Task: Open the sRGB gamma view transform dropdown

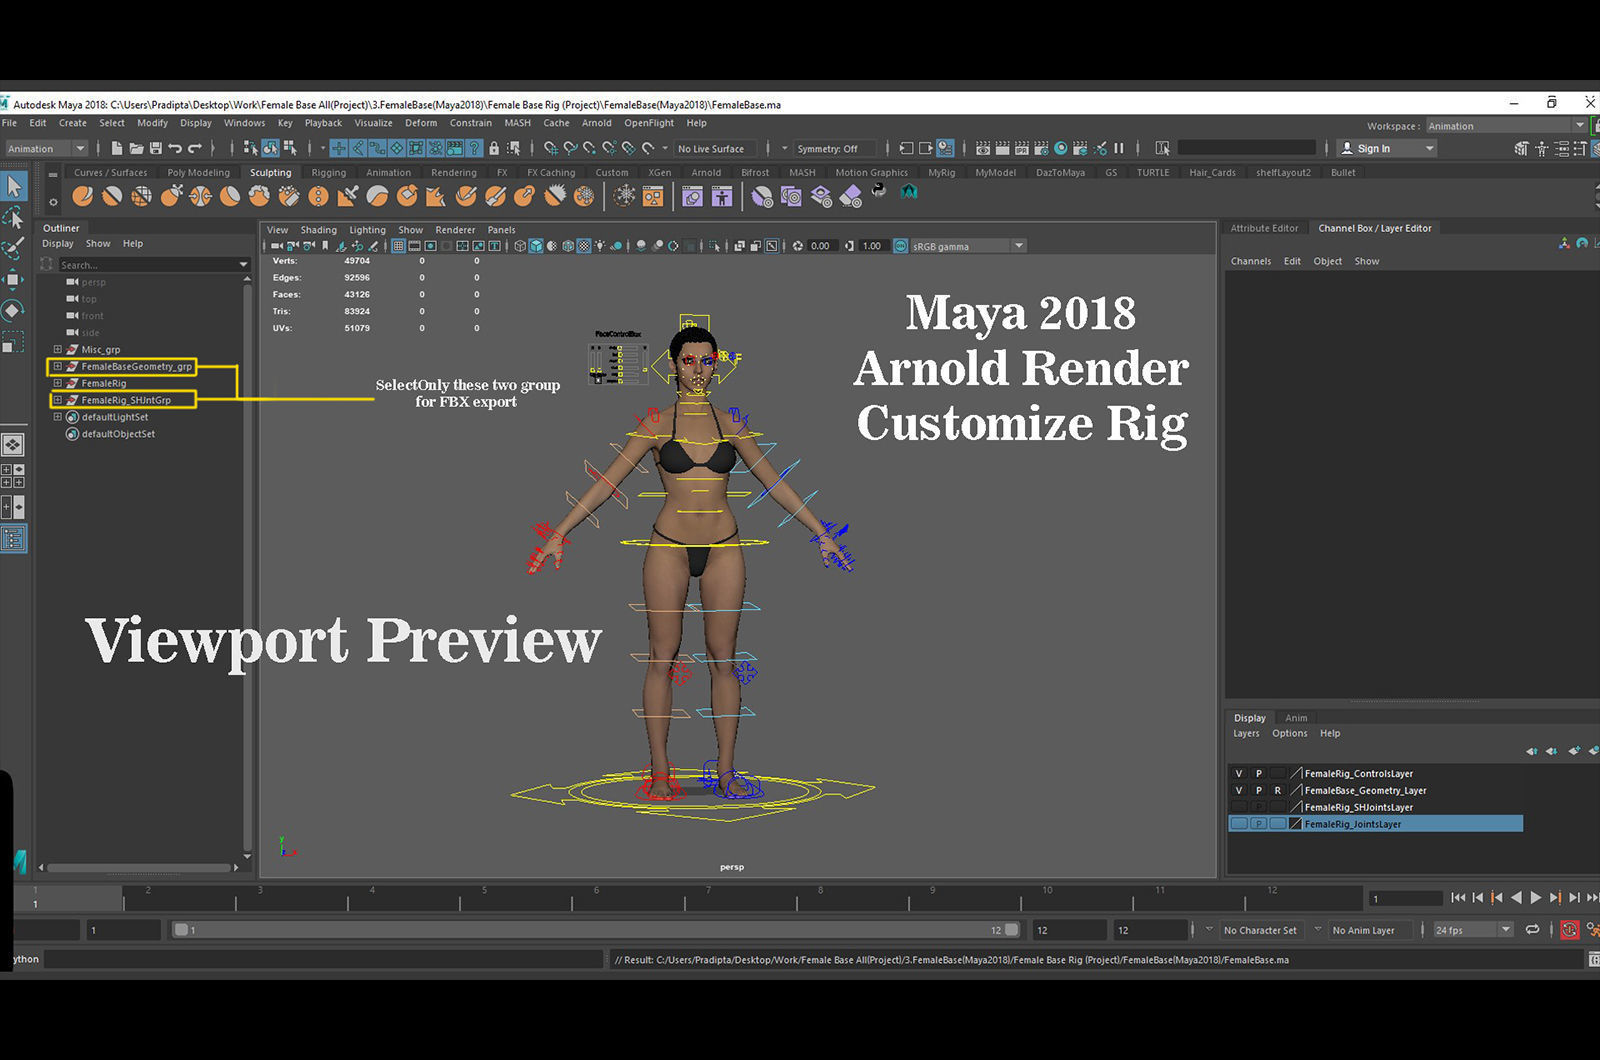Action: [x=967, y=246]
